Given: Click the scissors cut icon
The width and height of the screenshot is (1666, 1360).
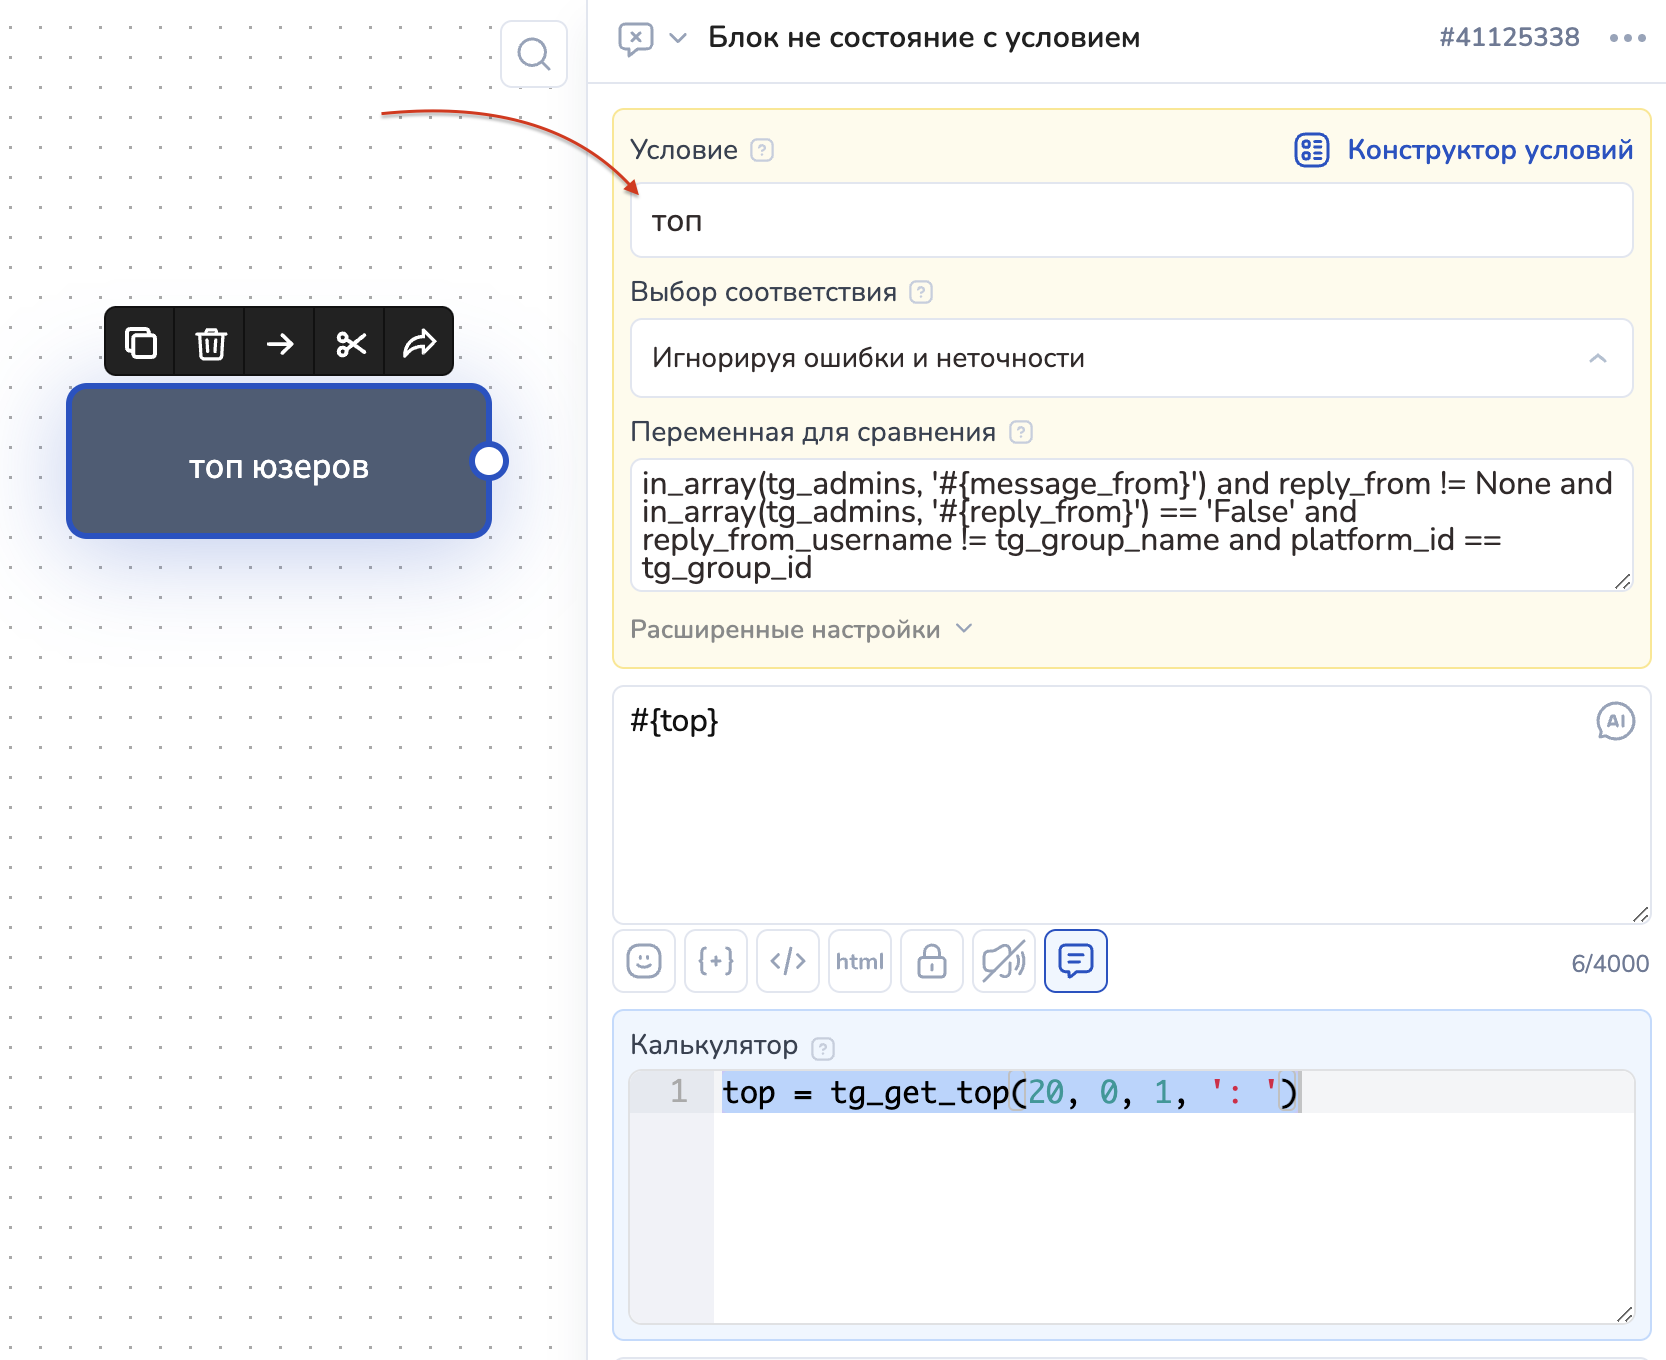Looking at the screenshot, I should (x=350, y=343).
